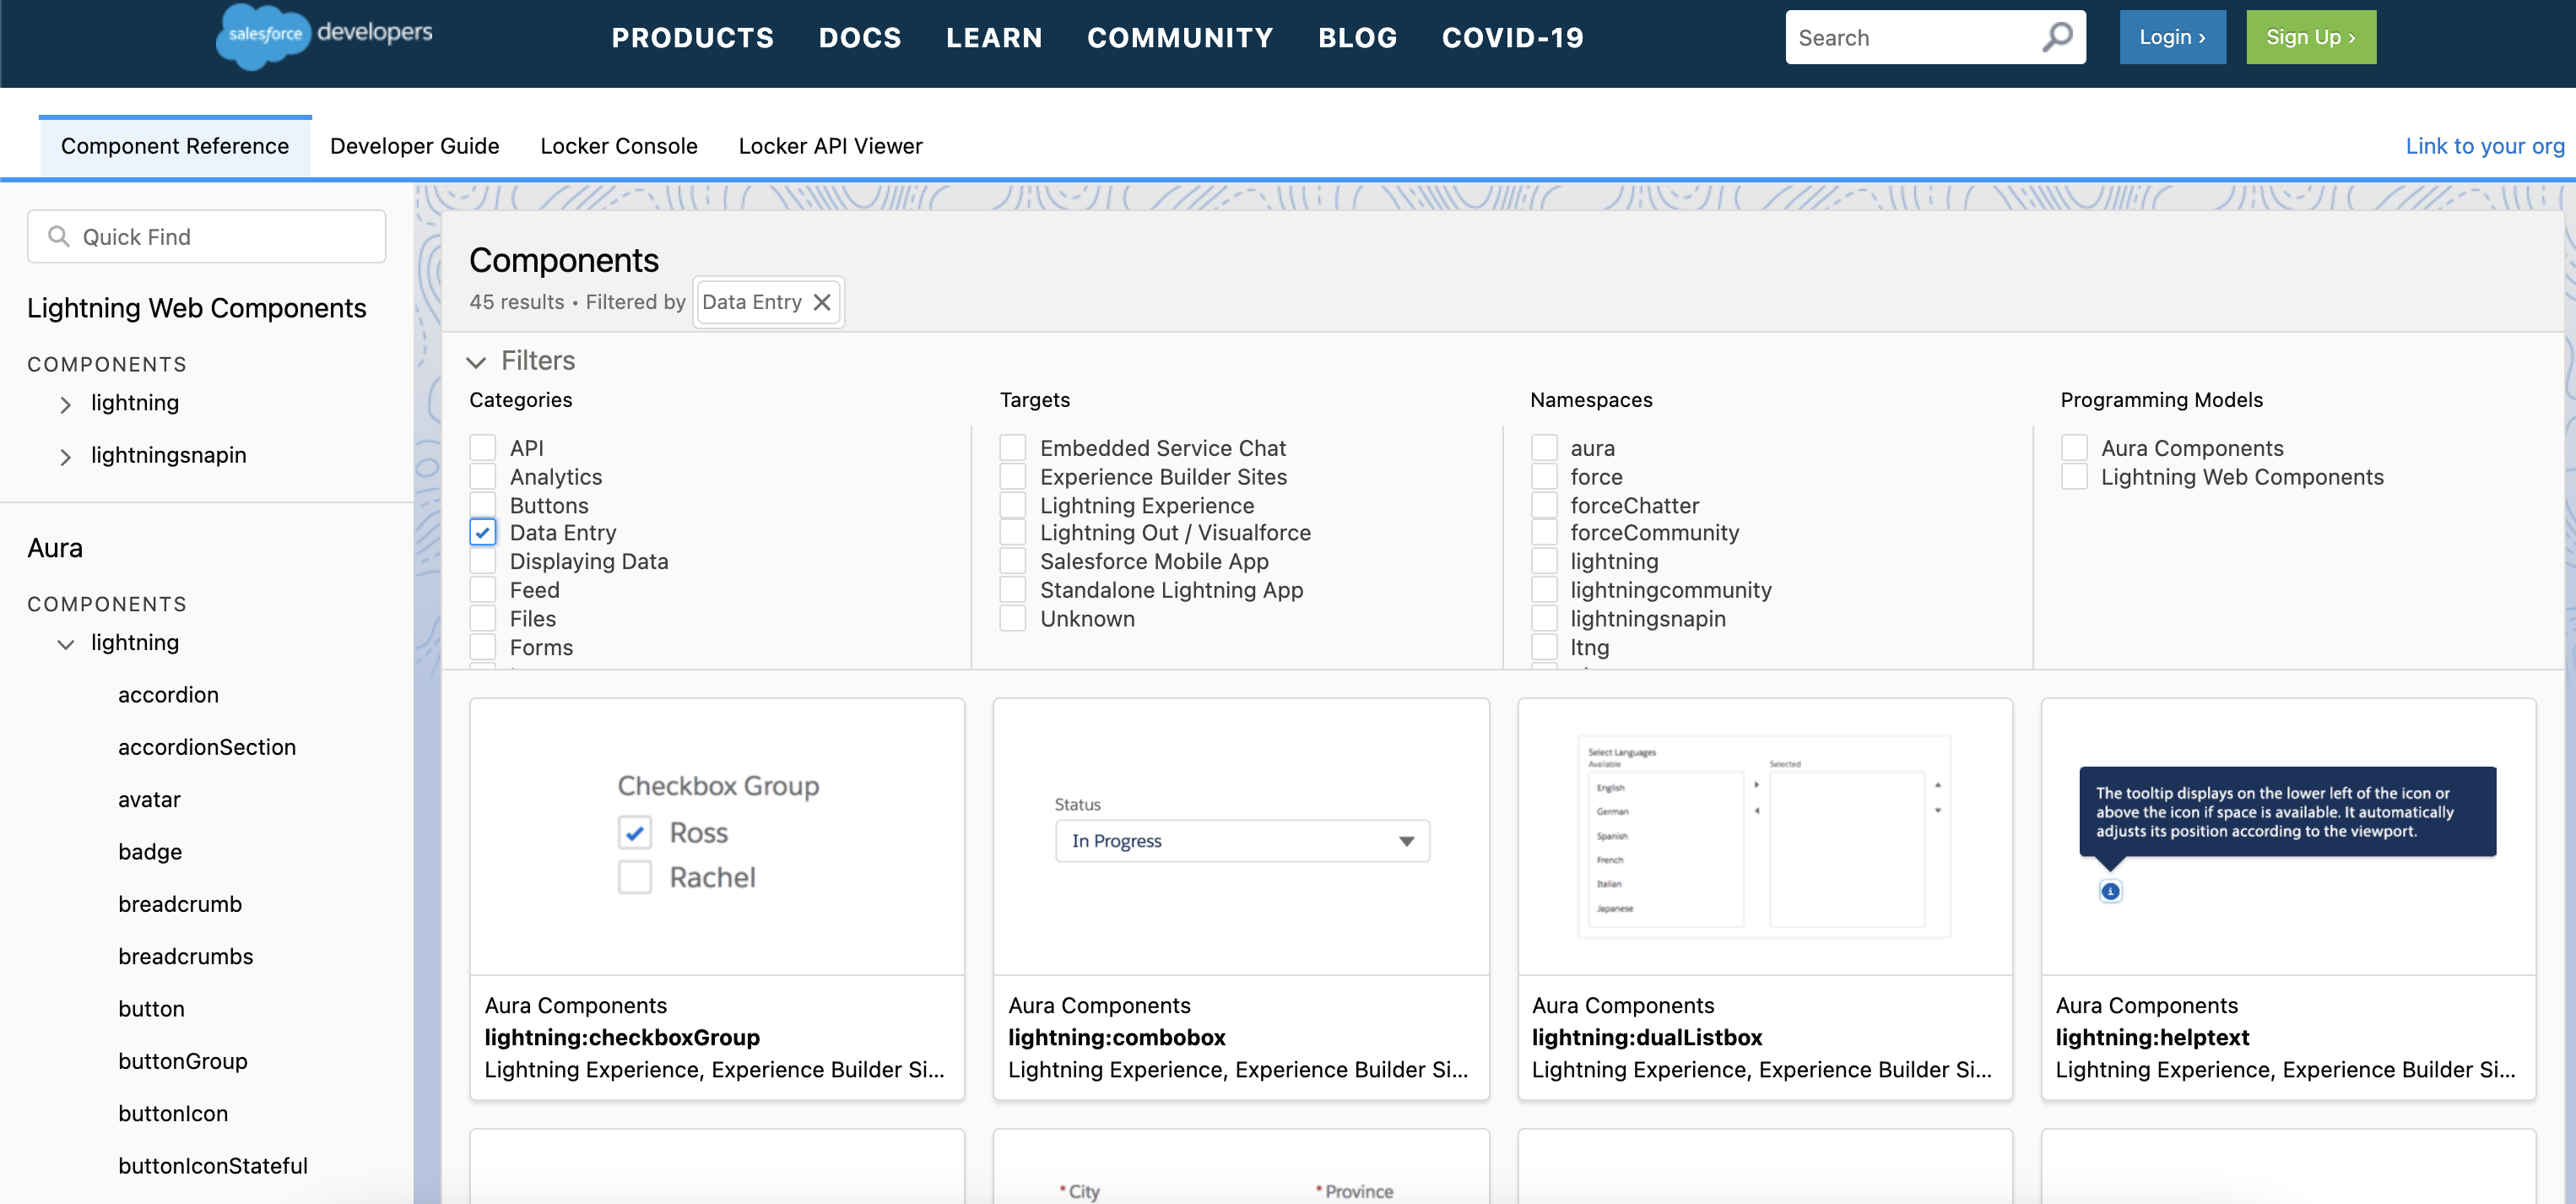Check the Unknown target checkbox

(1013, 619)
